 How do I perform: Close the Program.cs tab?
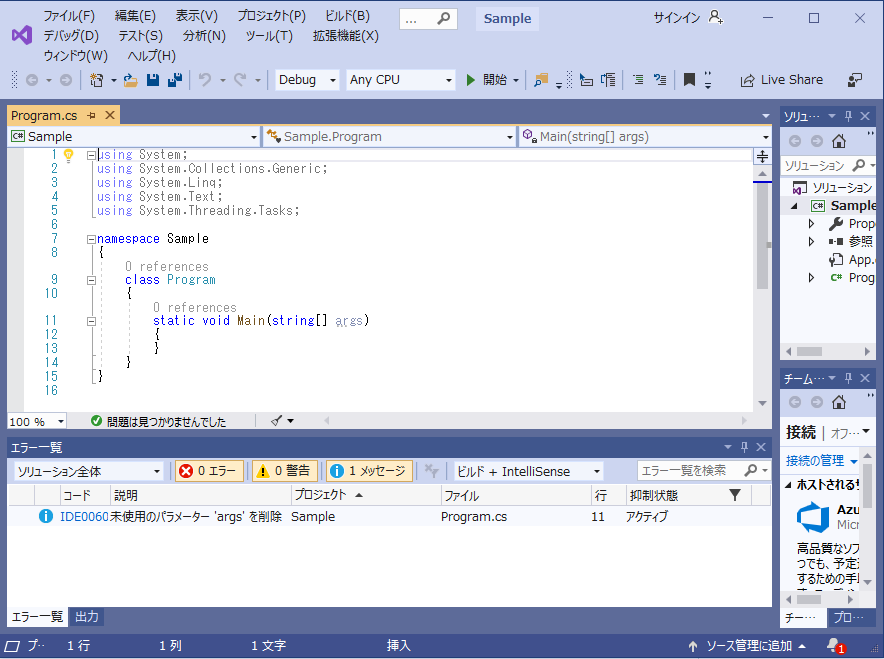tap(110, 116)
